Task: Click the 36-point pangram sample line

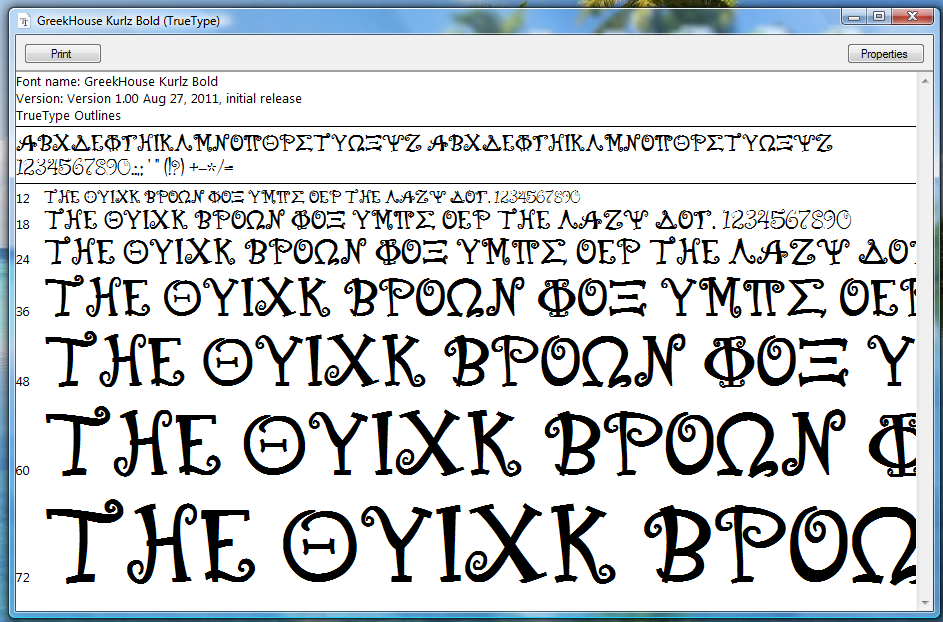Action: [480, 297]
